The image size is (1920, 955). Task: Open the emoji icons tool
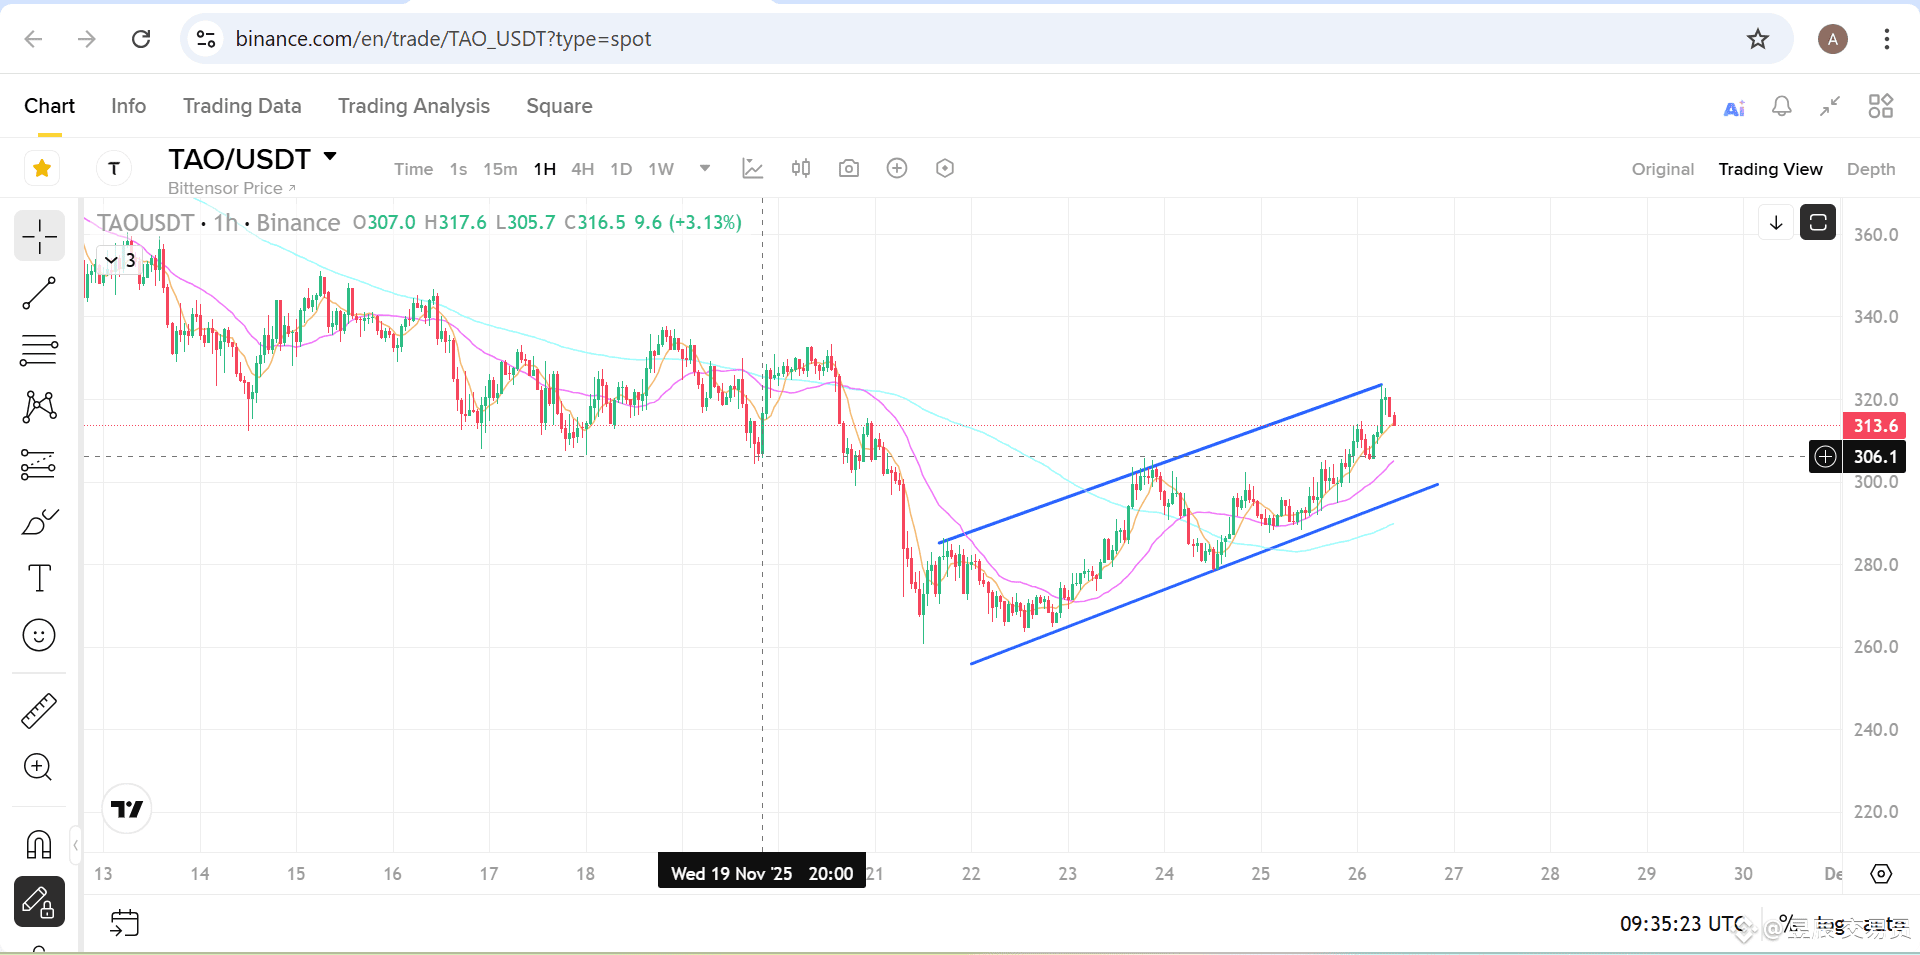[x=39, y=635]
